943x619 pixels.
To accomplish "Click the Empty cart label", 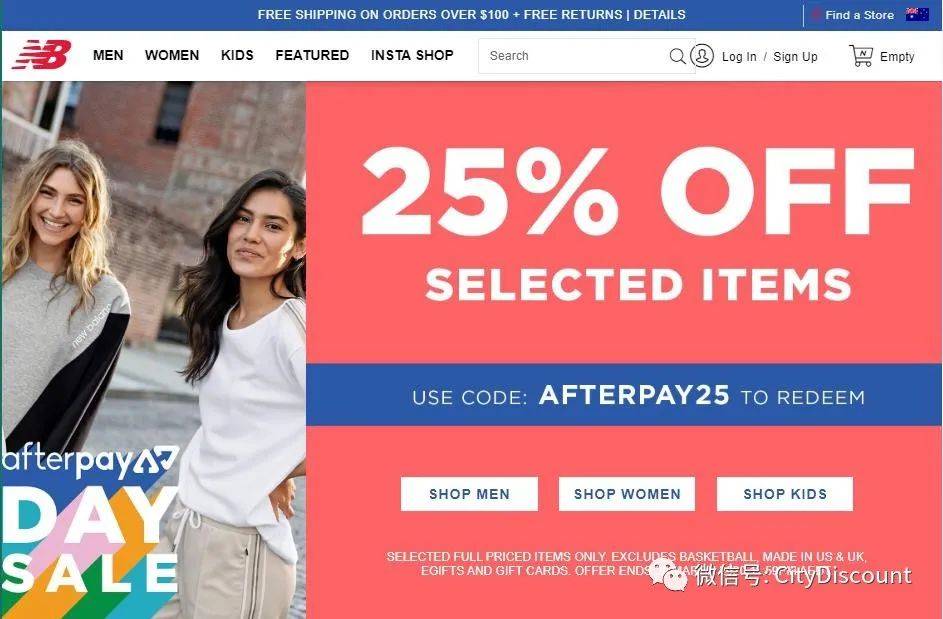I will pos(897,57).
